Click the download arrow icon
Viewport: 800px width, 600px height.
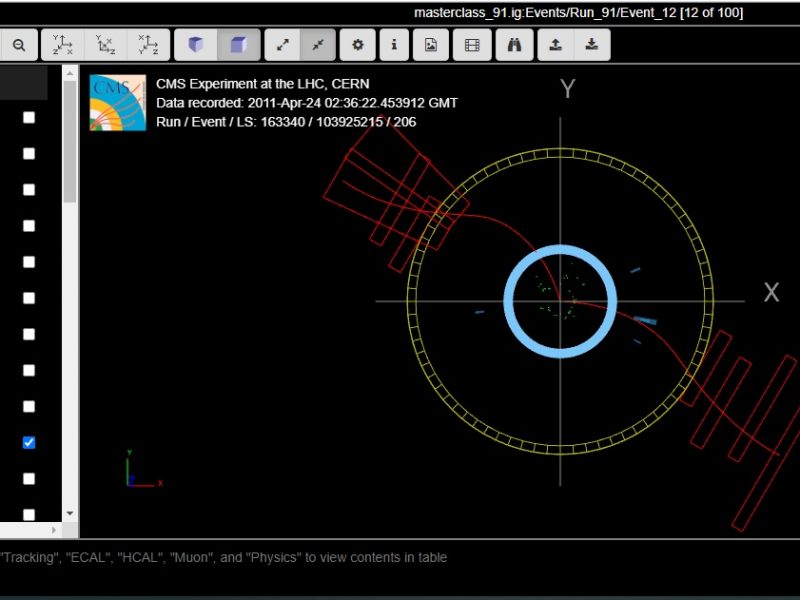[592, 45]
